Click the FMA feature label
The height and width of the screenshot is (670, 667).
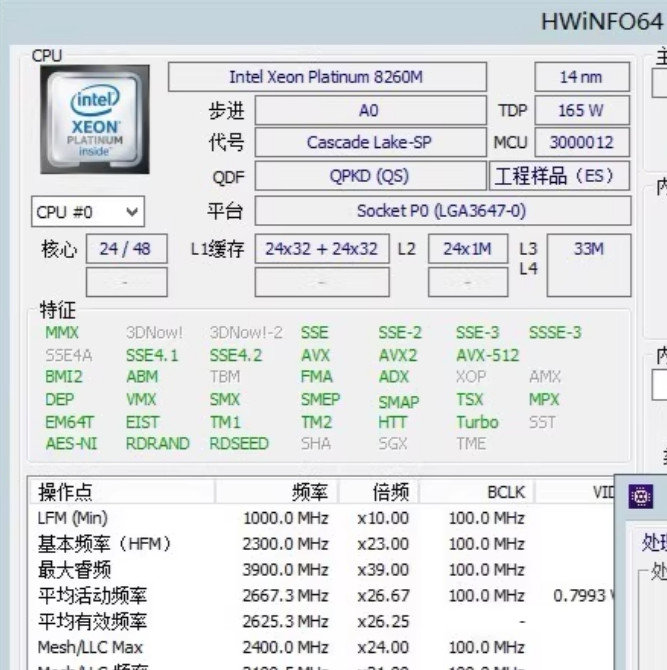[317, 376]
